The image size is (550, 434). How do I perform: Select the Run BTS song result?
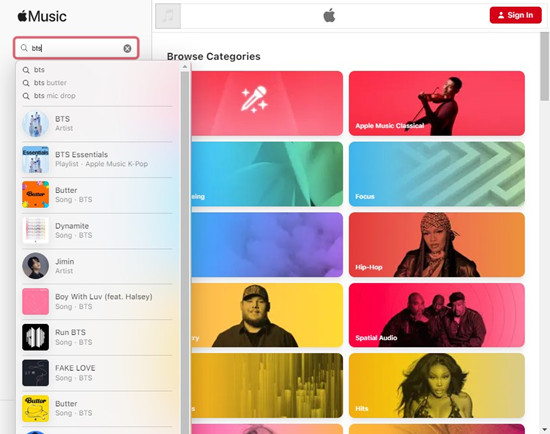[x=97, y=337]
